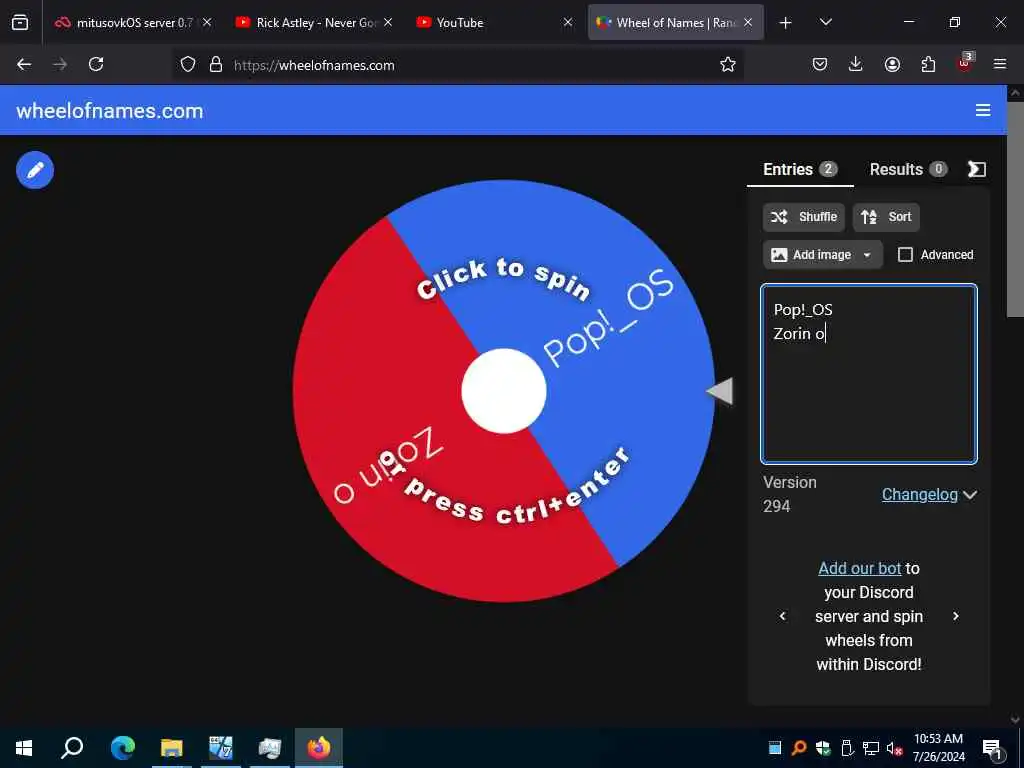Open the wheelofnames hamburger menu
Viewport: 1024px width, 768px height.
point(983,110)
